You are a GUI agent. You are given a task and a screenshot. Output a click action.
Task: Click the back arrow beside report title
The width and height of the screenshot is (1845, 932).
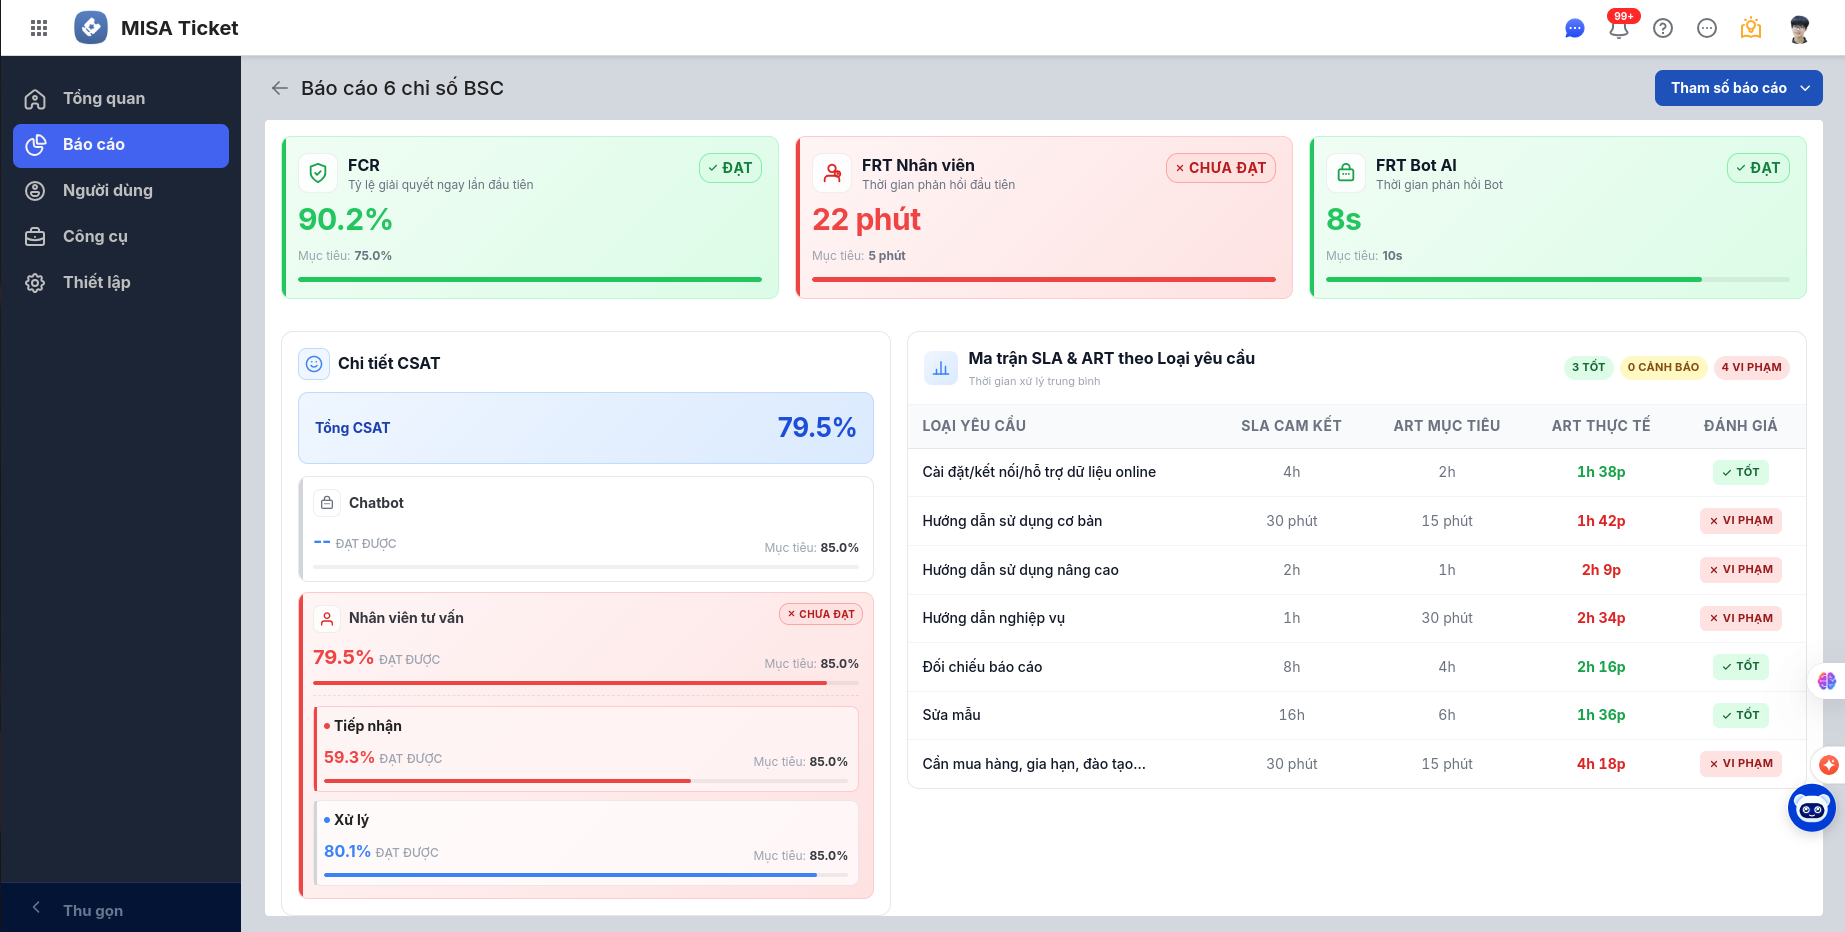pyautogui.click(x=280, y=88)
